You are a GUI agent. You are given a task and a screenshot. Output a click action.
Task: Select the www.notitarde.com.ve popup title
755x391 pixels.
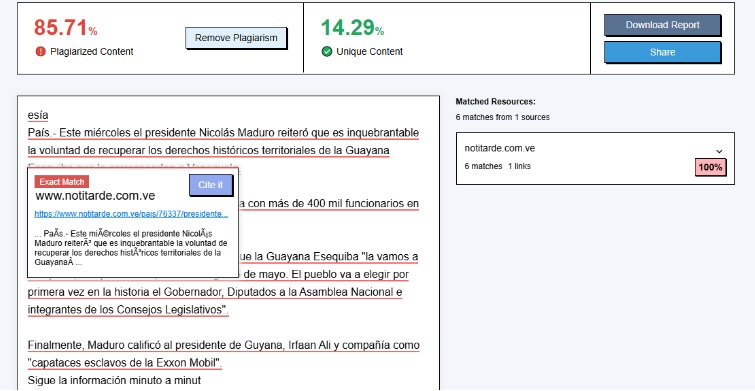pyautogui.click(x=95, y=196)
